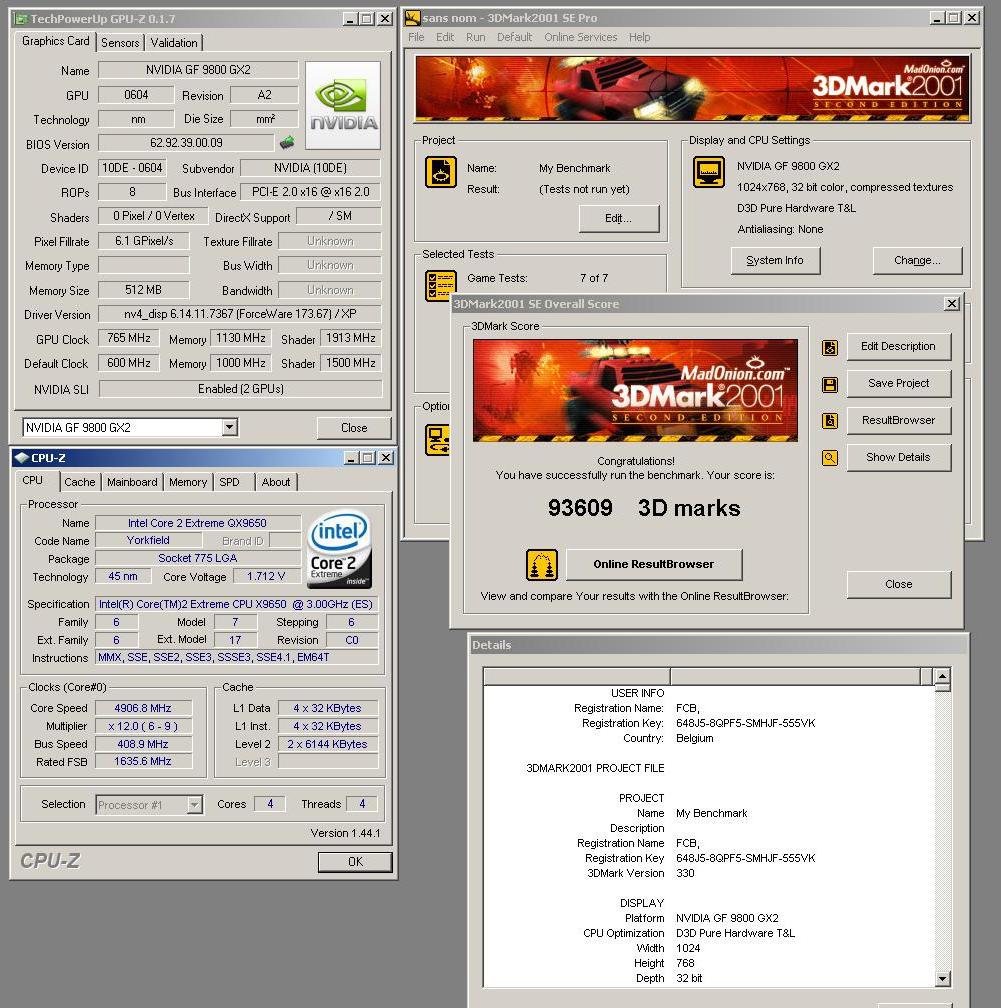This screenshot has width=1001, height=1008.
Task: Click the 3DMark2001 title bar app icon
Action: click(412, 18)
